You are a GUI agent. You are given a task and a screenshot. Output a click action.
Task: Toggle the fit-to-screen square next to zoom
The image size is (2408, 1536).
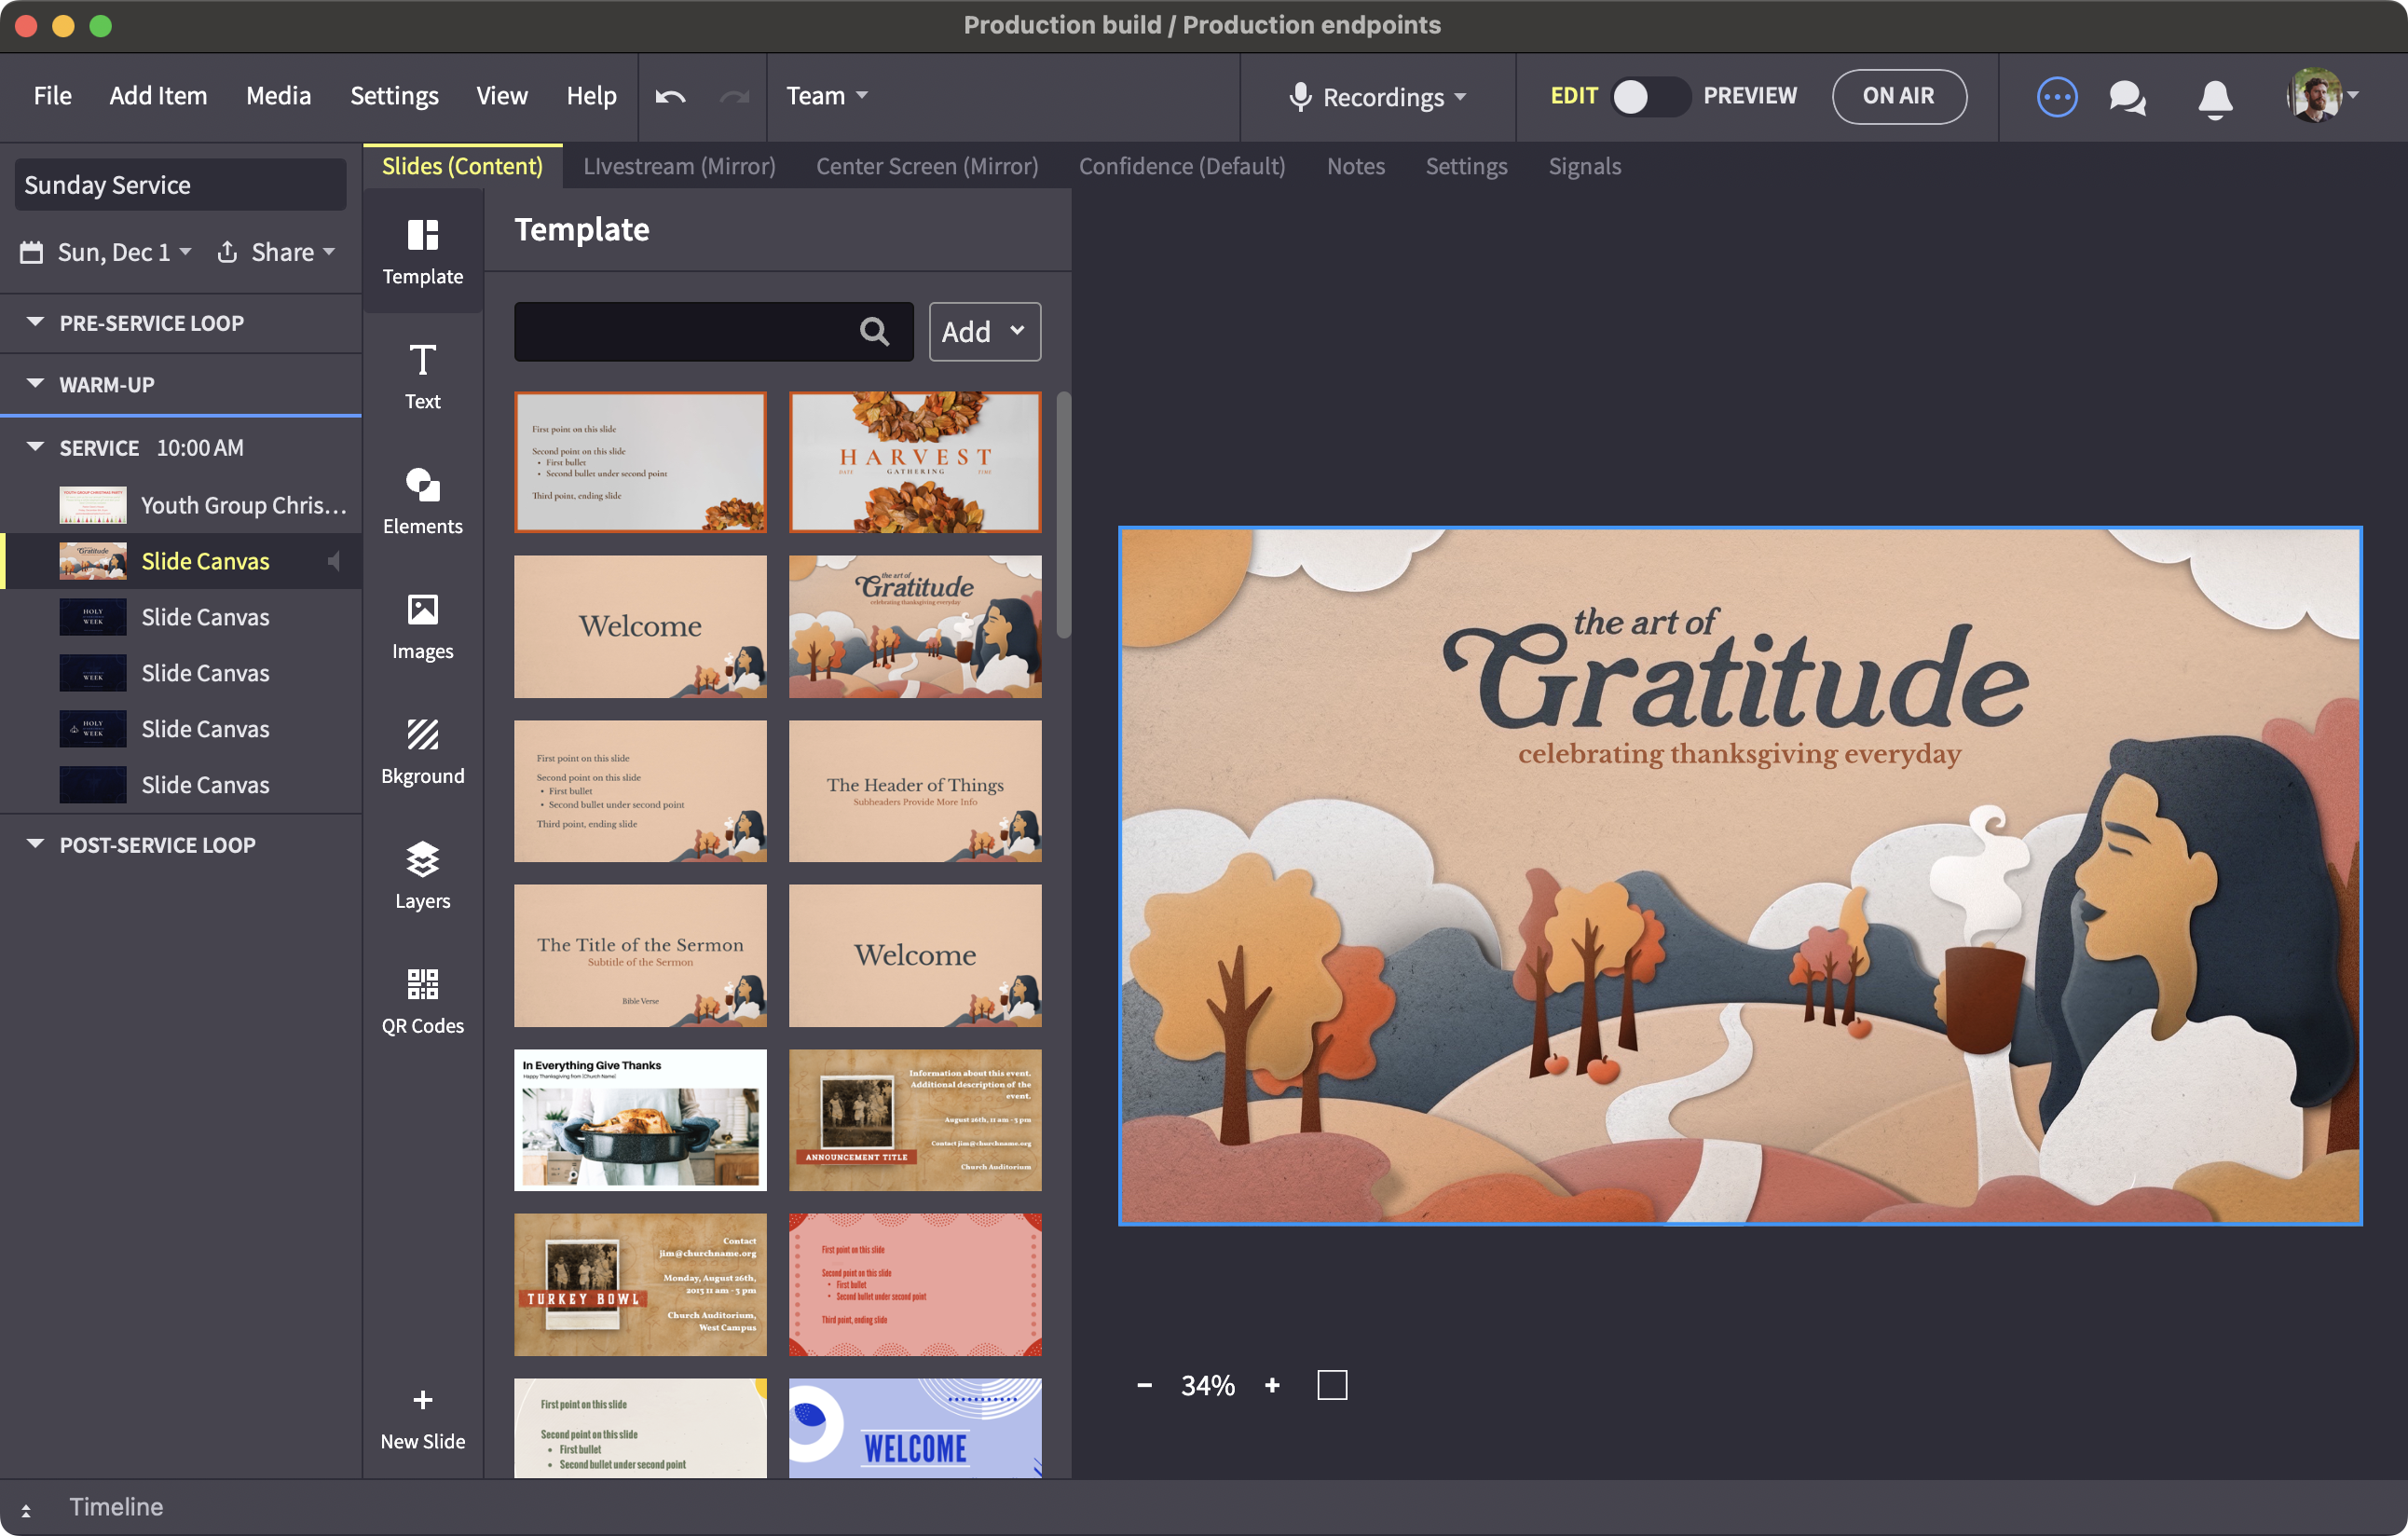coord(1331,1385)
